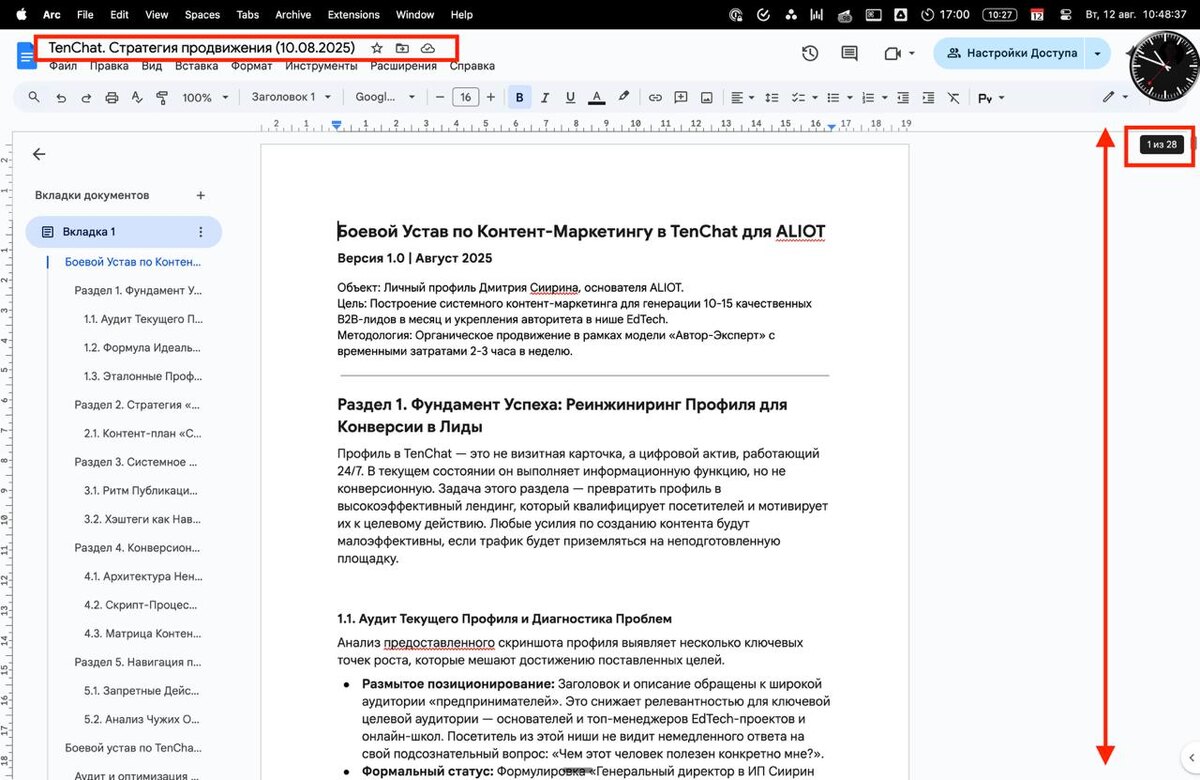
Task: Print the document using printer icon
Action: pos(112,98)
